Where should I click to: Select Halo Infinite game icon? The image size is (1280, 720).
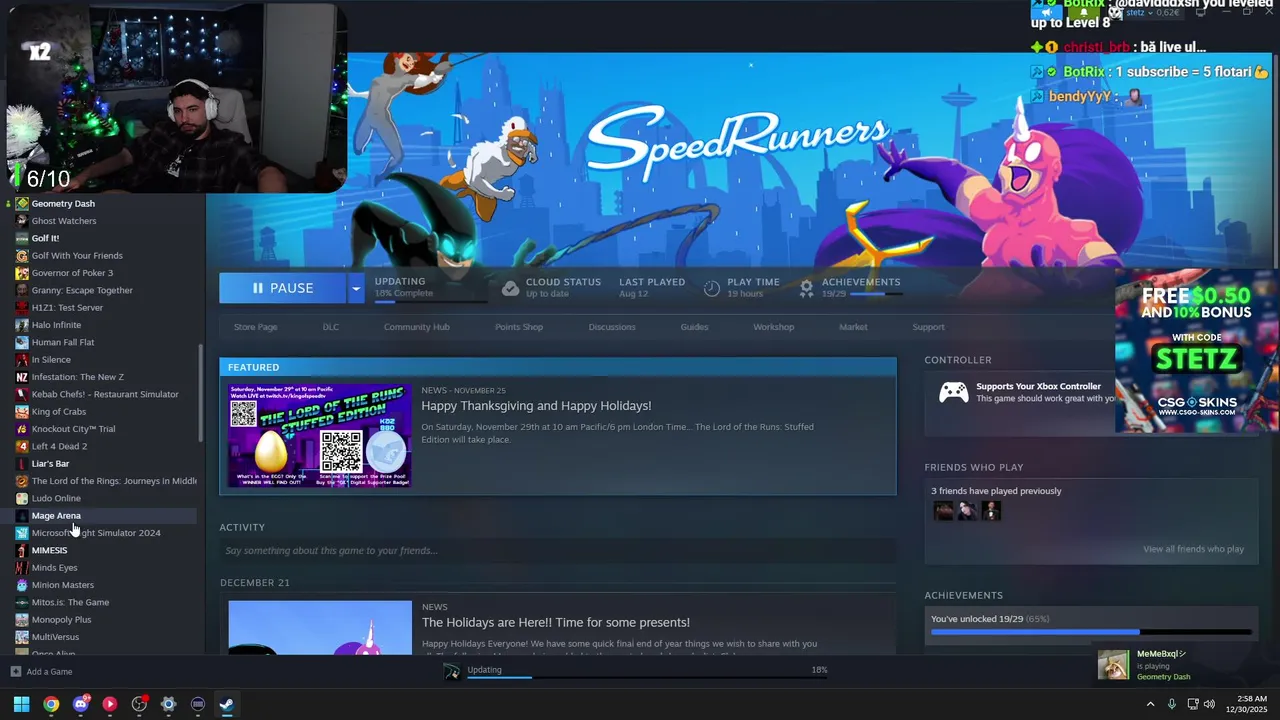point(22,325)
